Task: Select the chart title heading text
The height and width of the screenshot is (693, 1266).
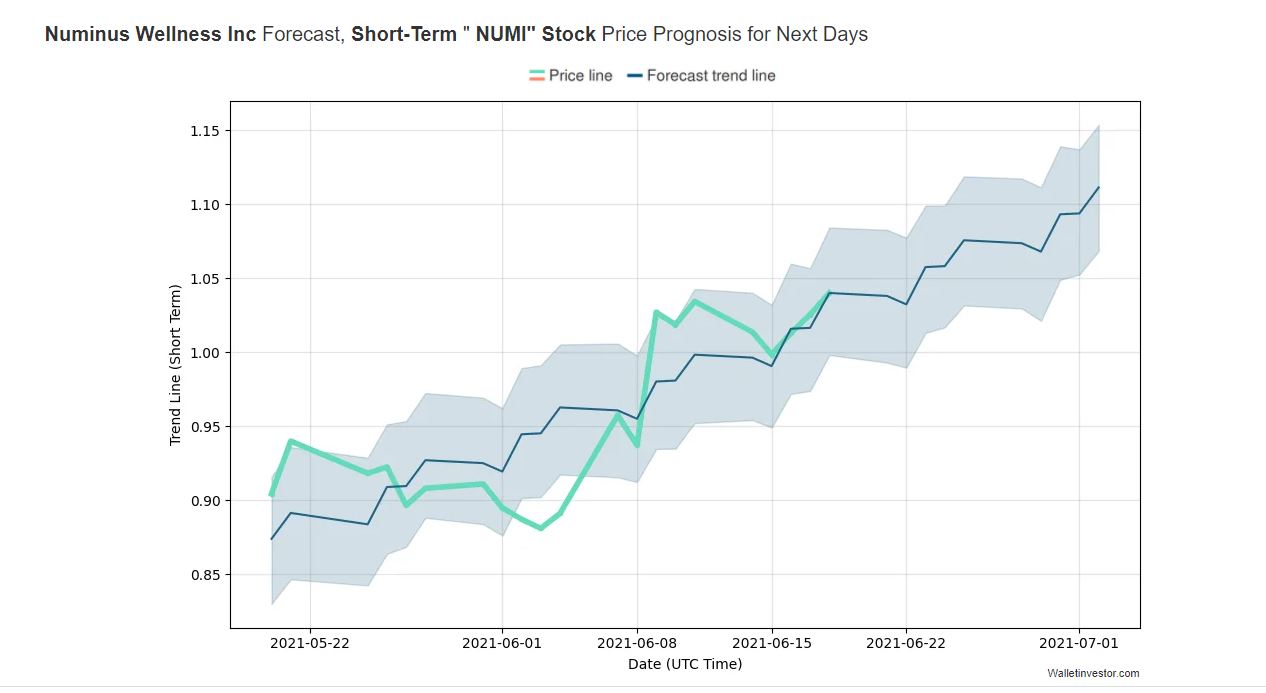Action: 456,34
